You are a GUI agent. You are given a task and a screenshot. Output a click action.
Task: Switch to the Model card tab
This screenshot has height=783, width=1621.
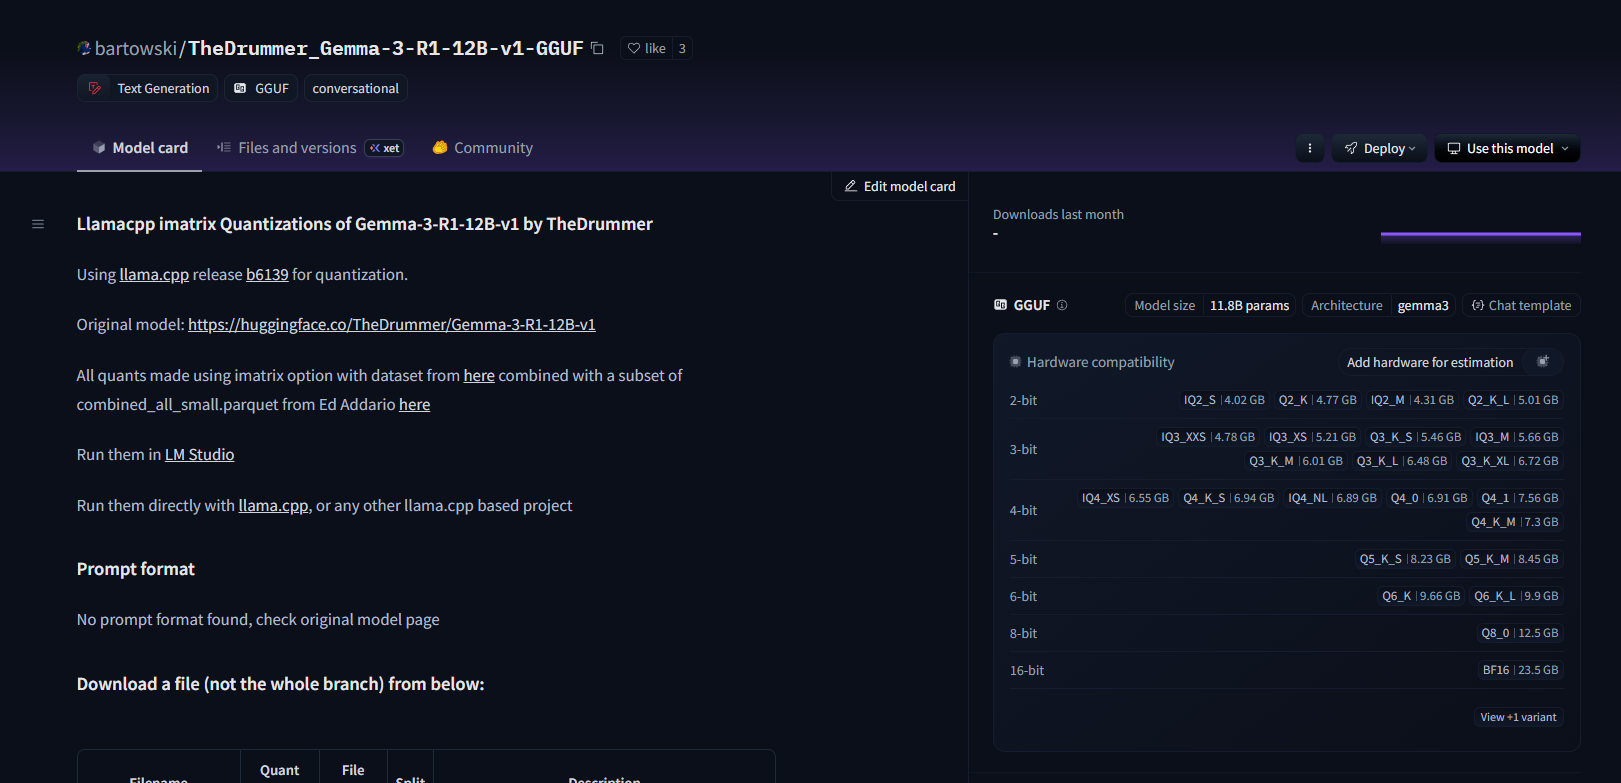[140, 148]
